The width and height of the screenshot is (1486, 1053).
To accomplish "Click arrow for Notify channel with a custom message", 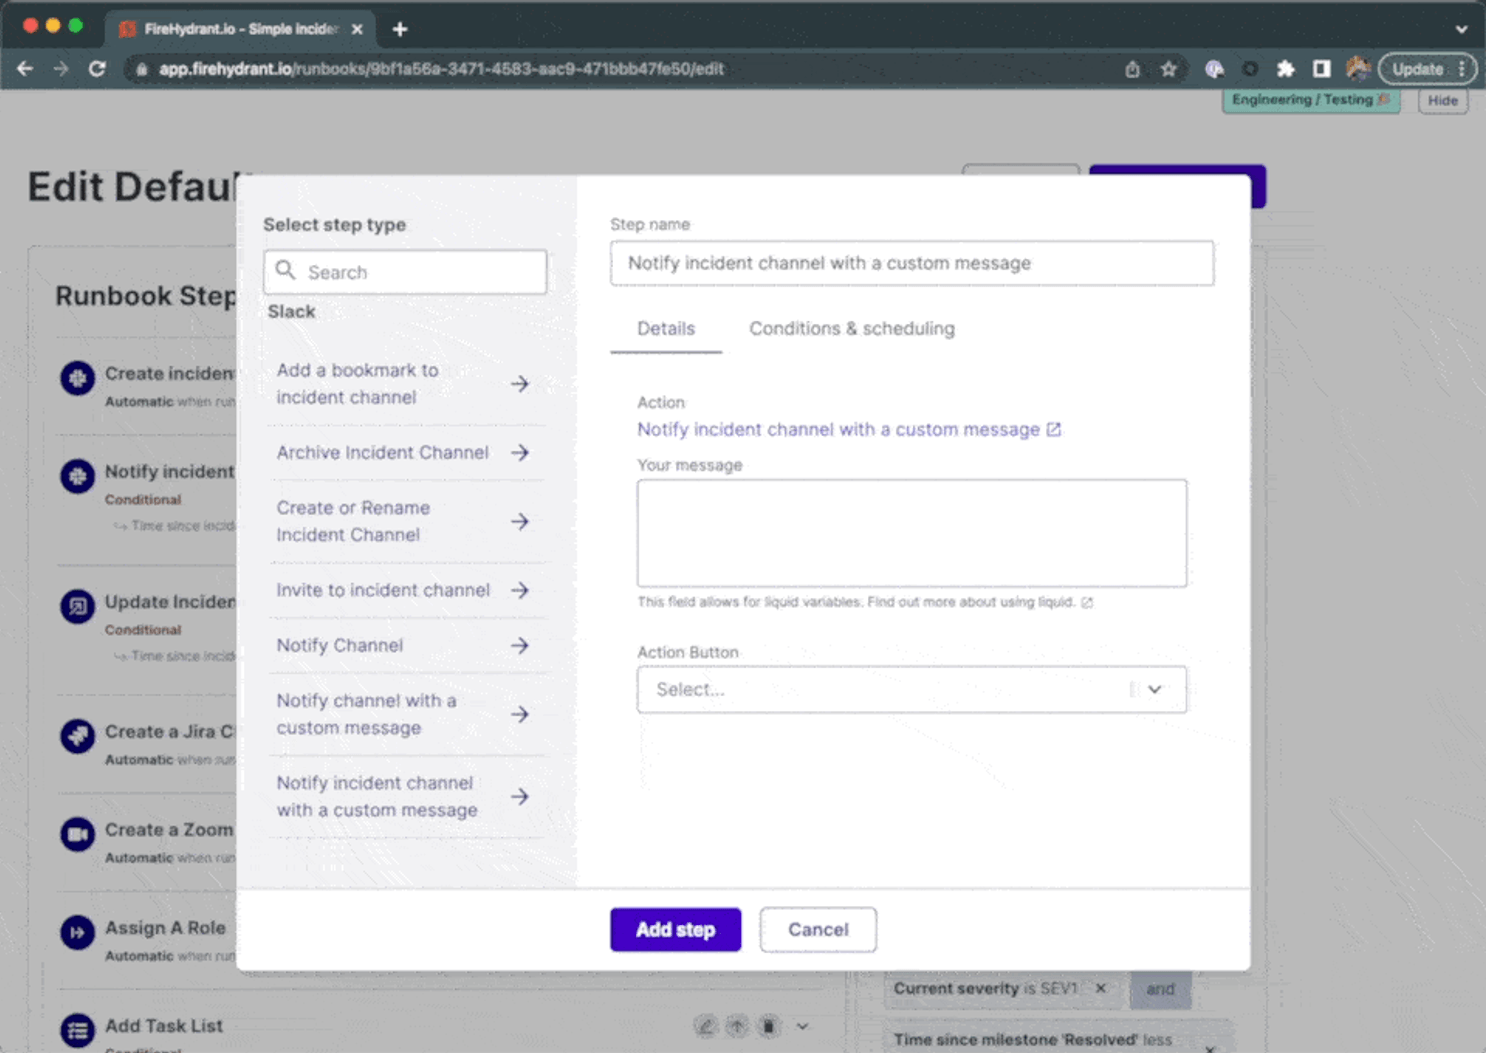I will (520, 714).
